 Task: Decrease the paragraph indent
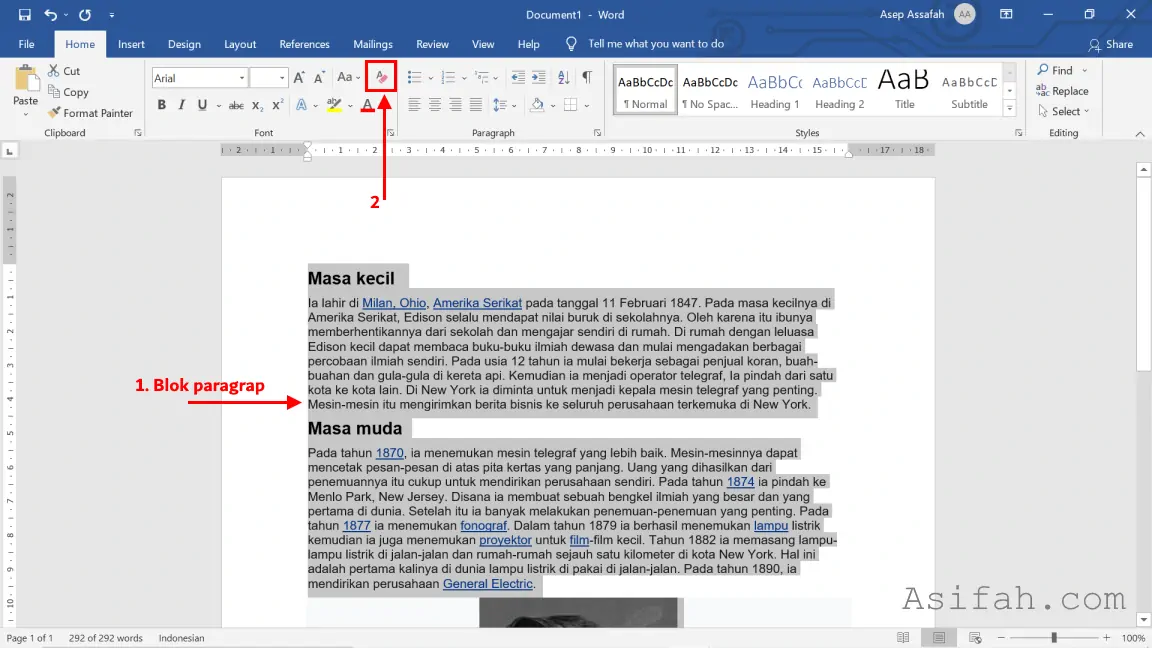coord(518,77)
